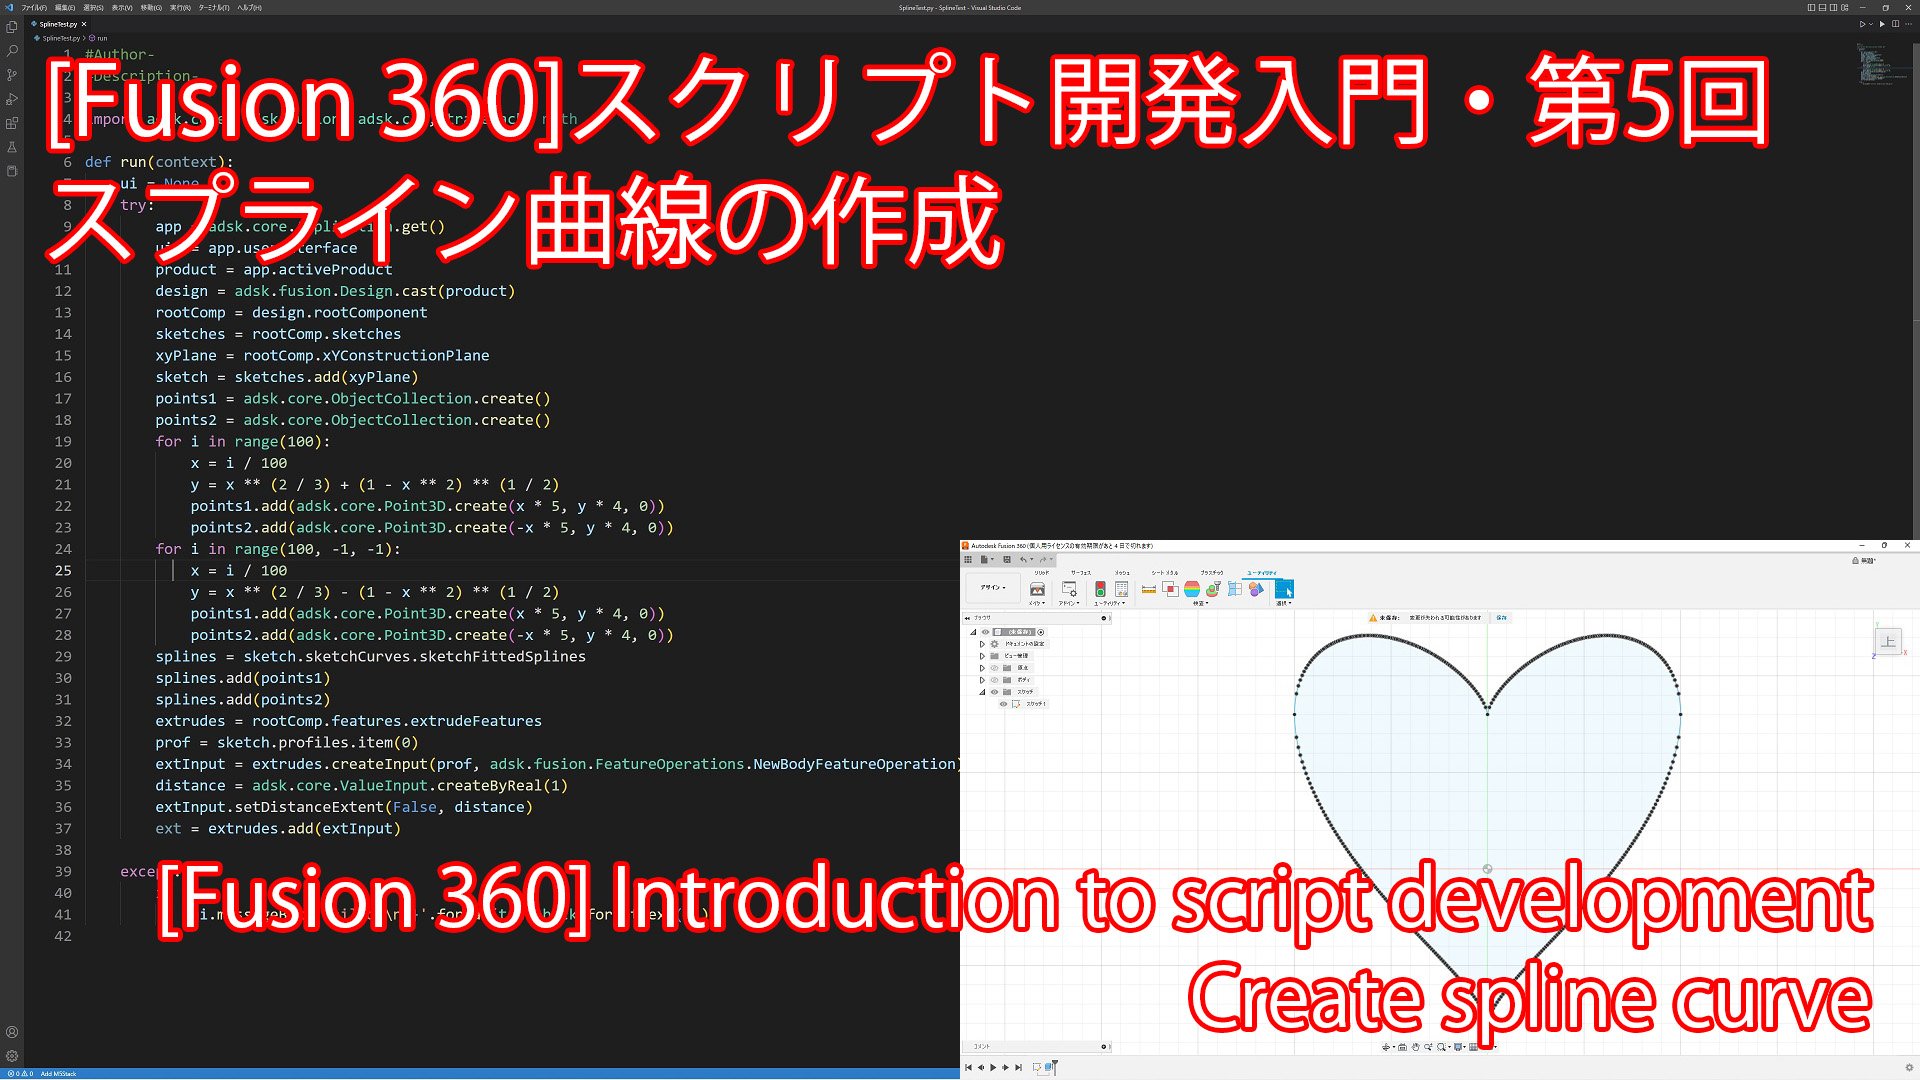Open the Extensions view in VS Code
Screen dimensions: 1920x1080
(12, 123)
